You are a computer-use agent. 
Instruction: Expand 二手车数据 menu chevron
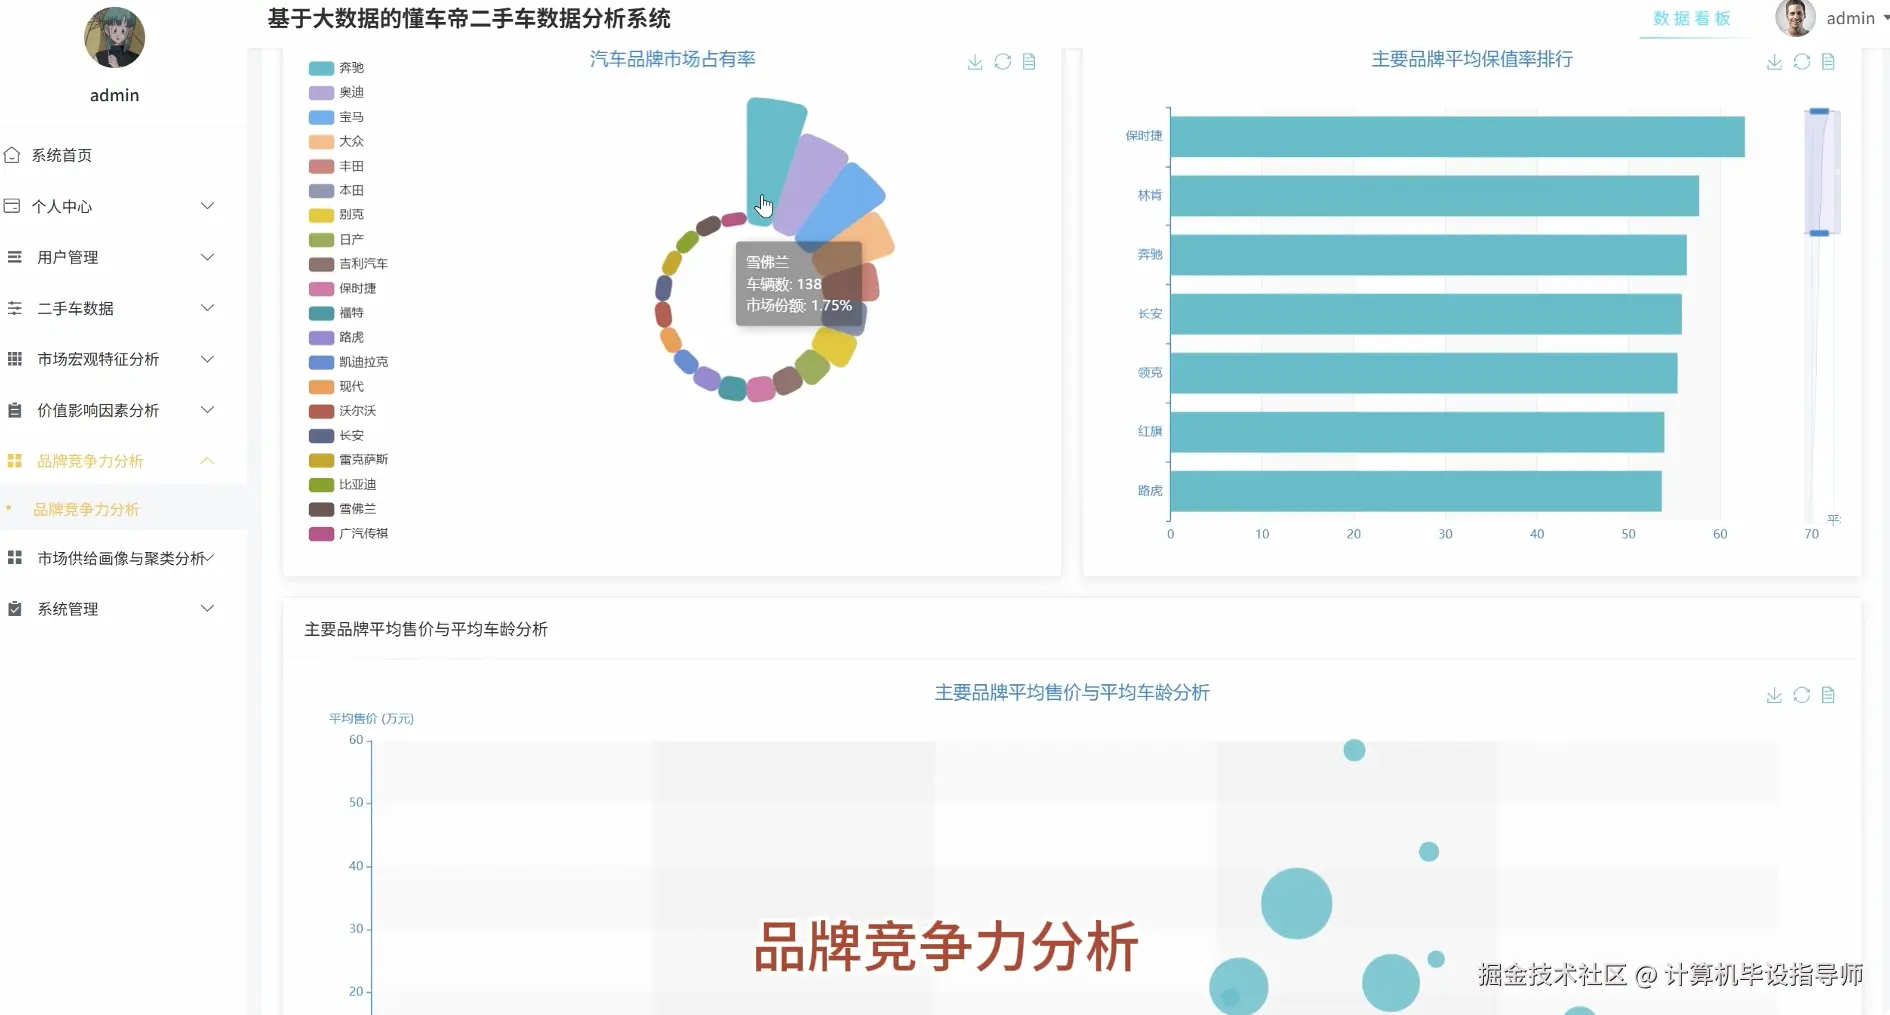click(208, 308)
